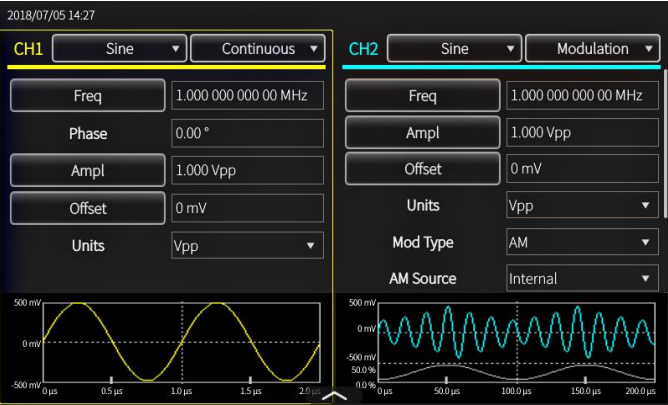Open the CH1 Continuous mode dropdown

[x=258, y=48]
